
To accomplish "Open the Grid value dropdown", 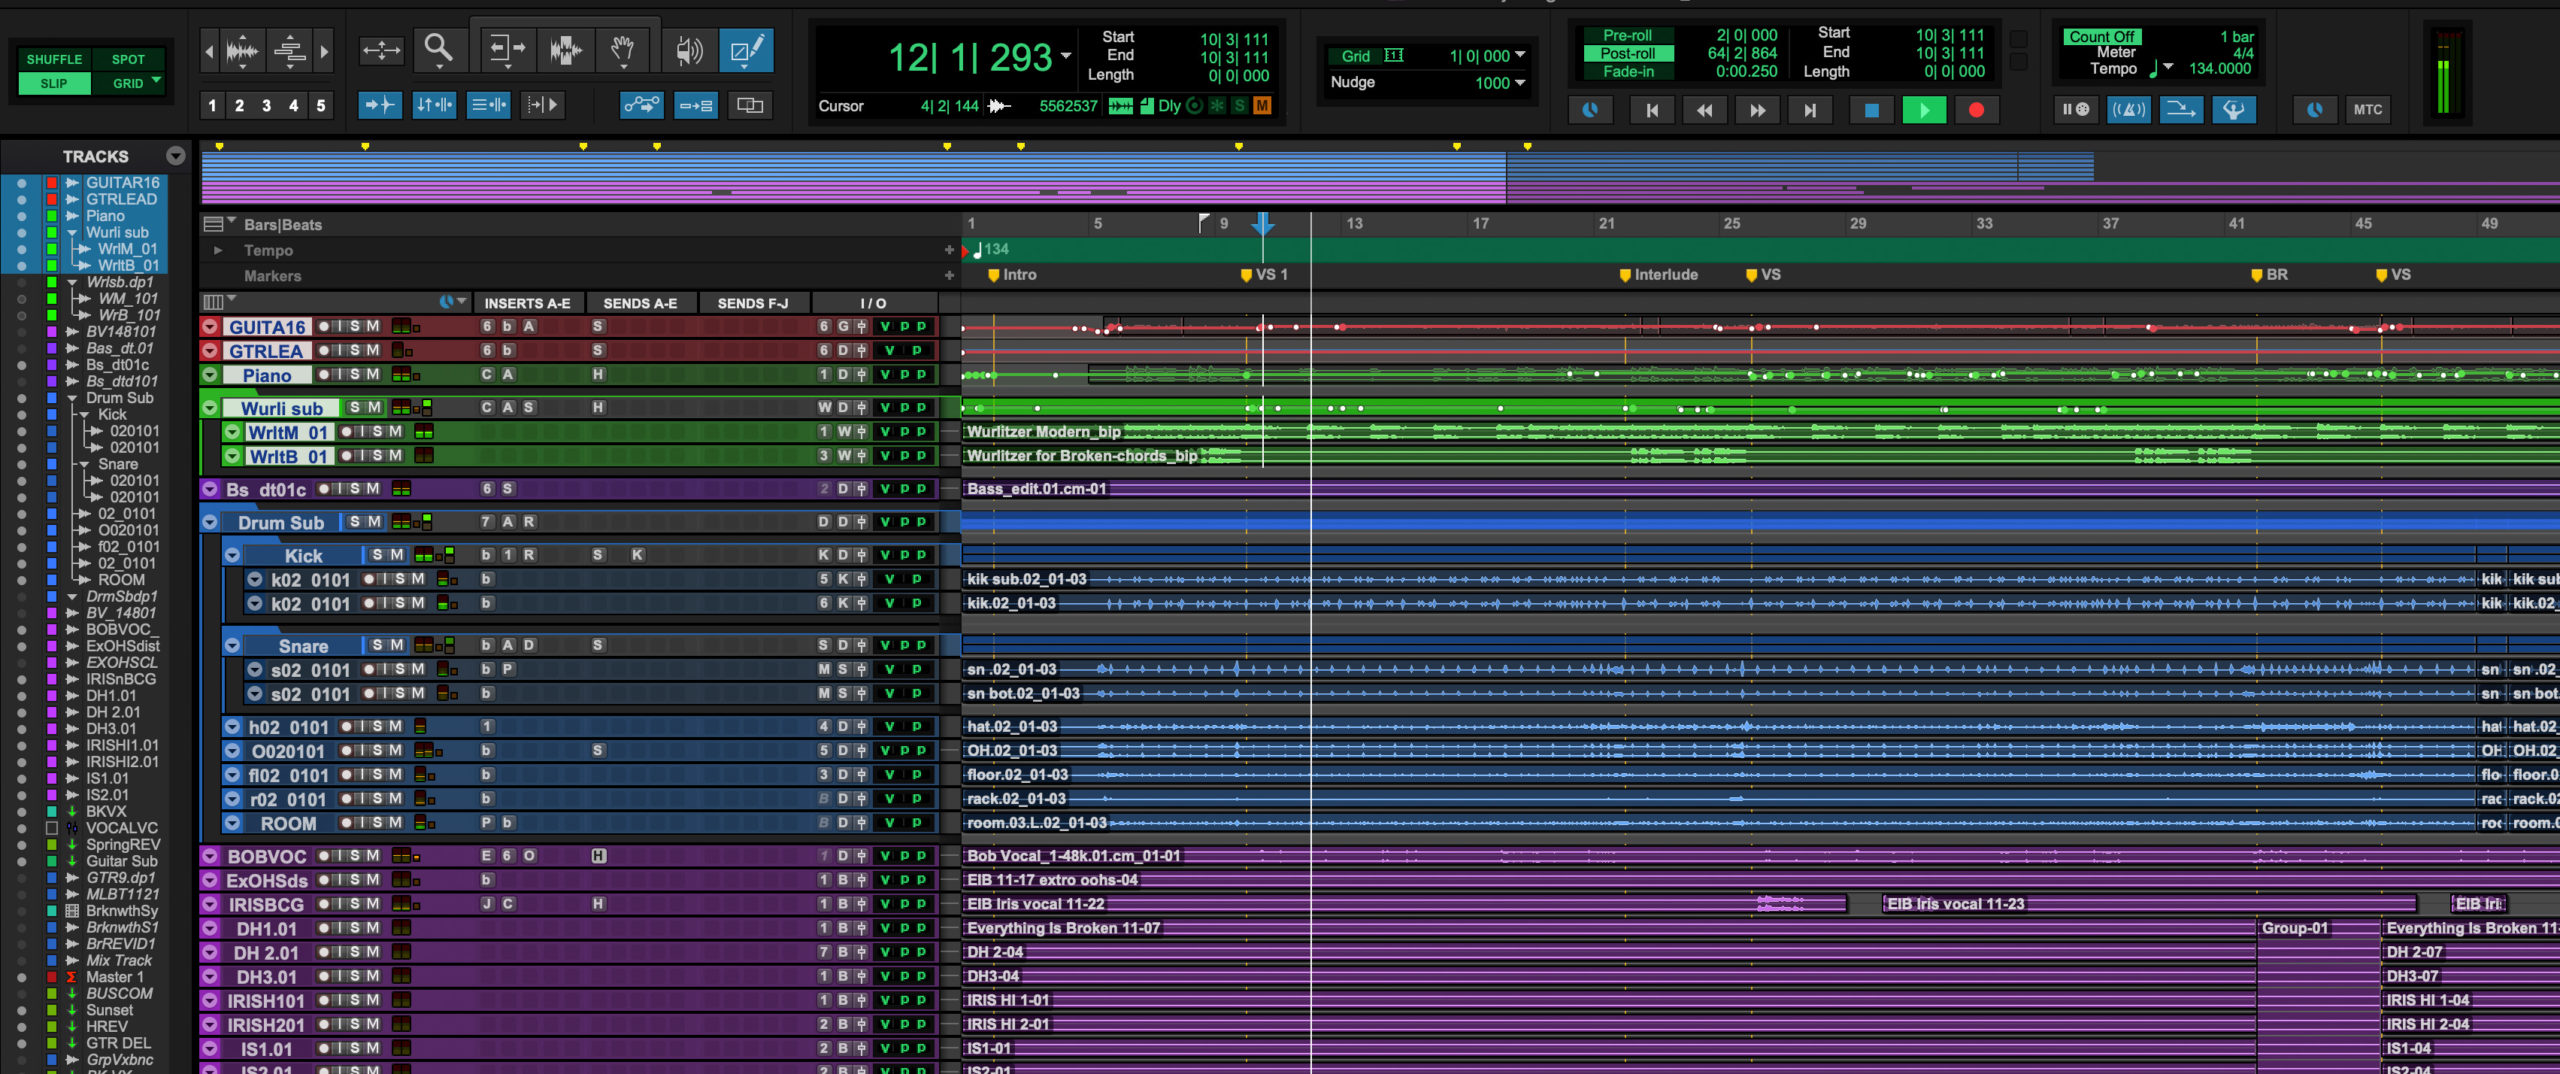I will (1520, 56).
